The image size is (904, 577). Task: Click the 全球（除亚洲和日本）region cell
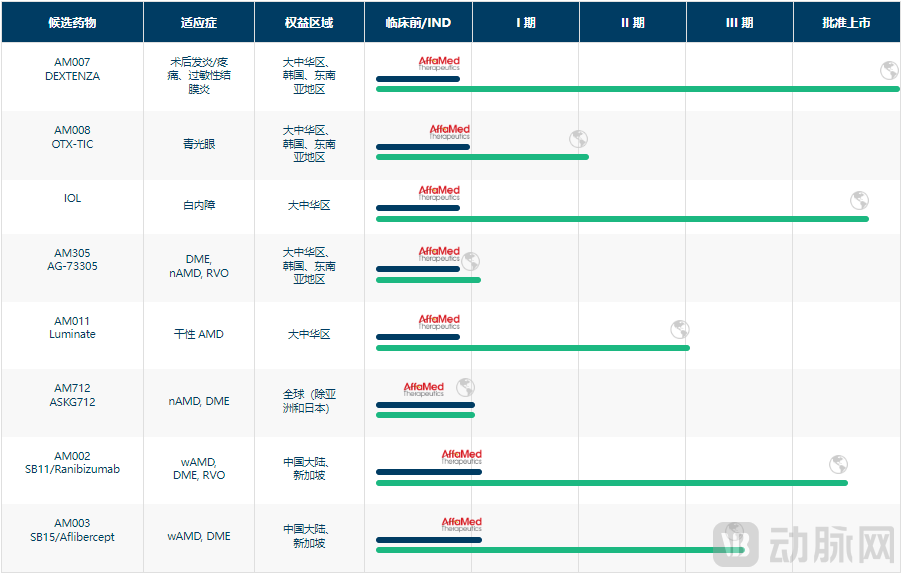coord(309,401)
